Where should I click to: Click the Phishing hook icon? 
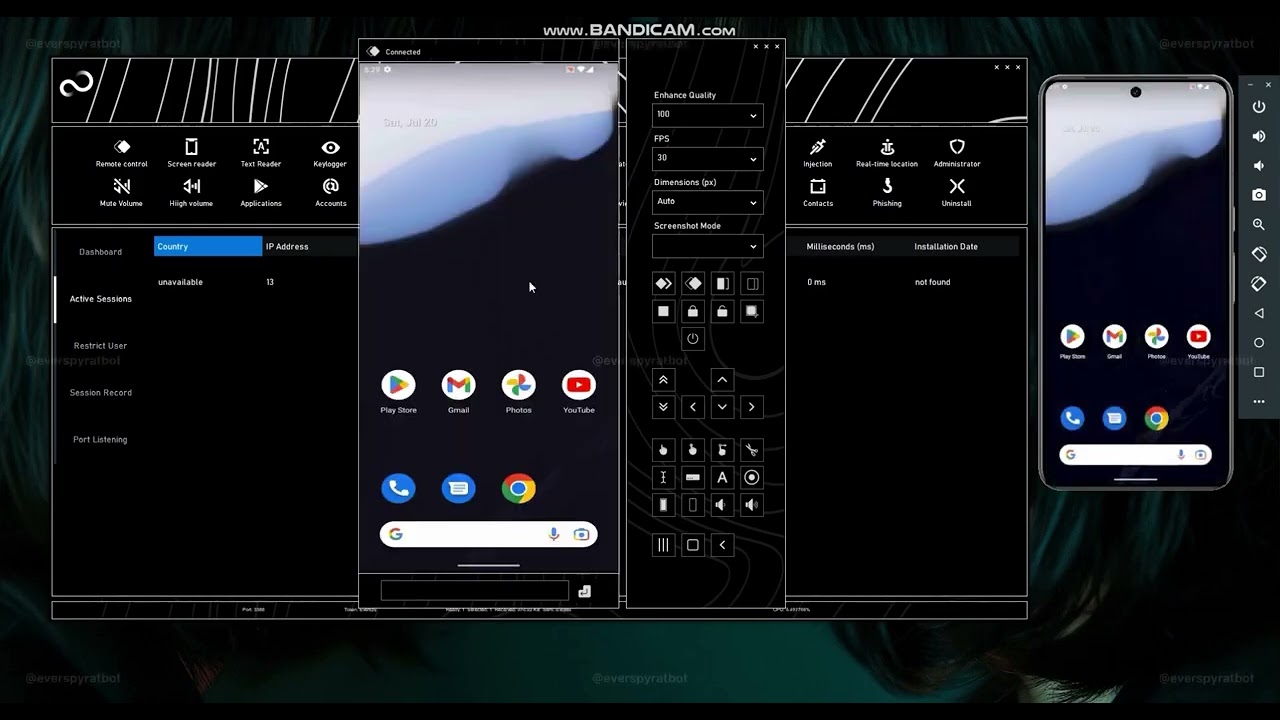[x=887, y=186]
